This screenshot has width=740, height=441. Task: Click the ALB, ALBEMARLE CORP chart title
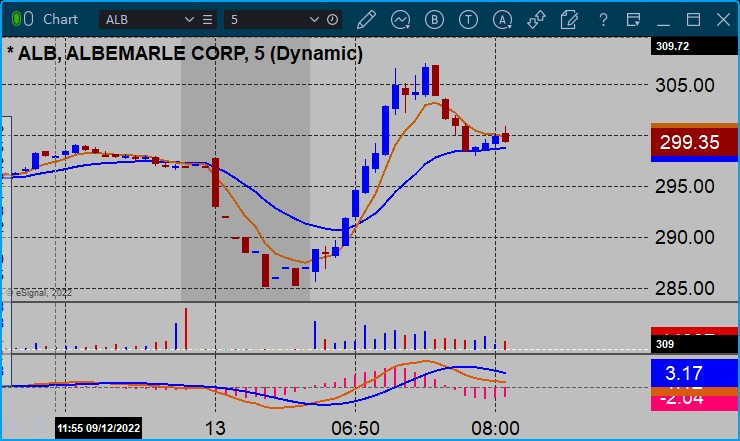[185, 53]
